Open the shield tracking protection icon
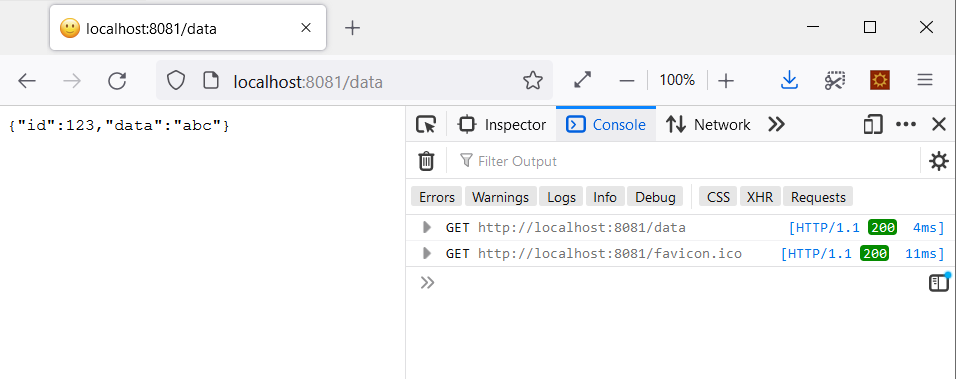The height and width of the screenshot is (379, 956). [176, 80]
